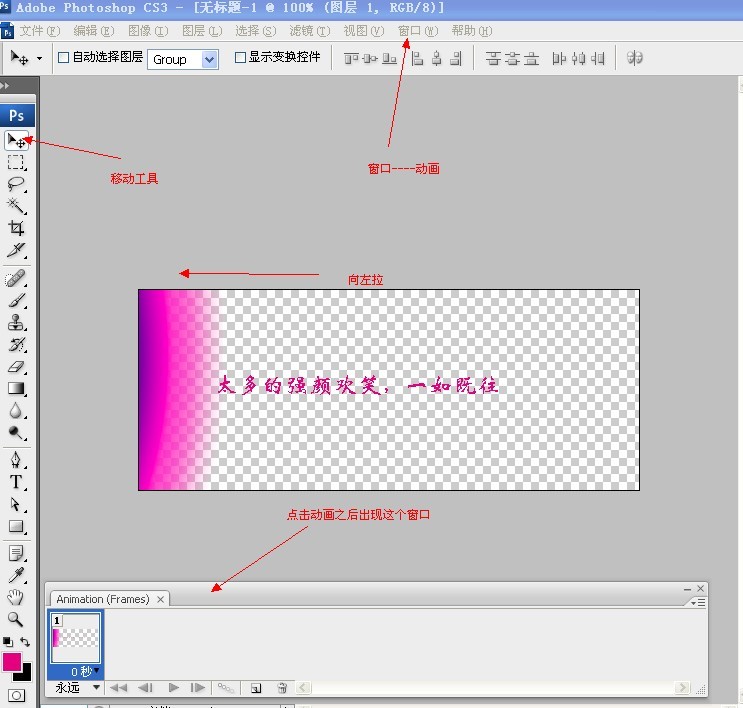This screenshot has width=743, height=708.
Task: Open the 窗口 menu
Action: pos(417,31)
